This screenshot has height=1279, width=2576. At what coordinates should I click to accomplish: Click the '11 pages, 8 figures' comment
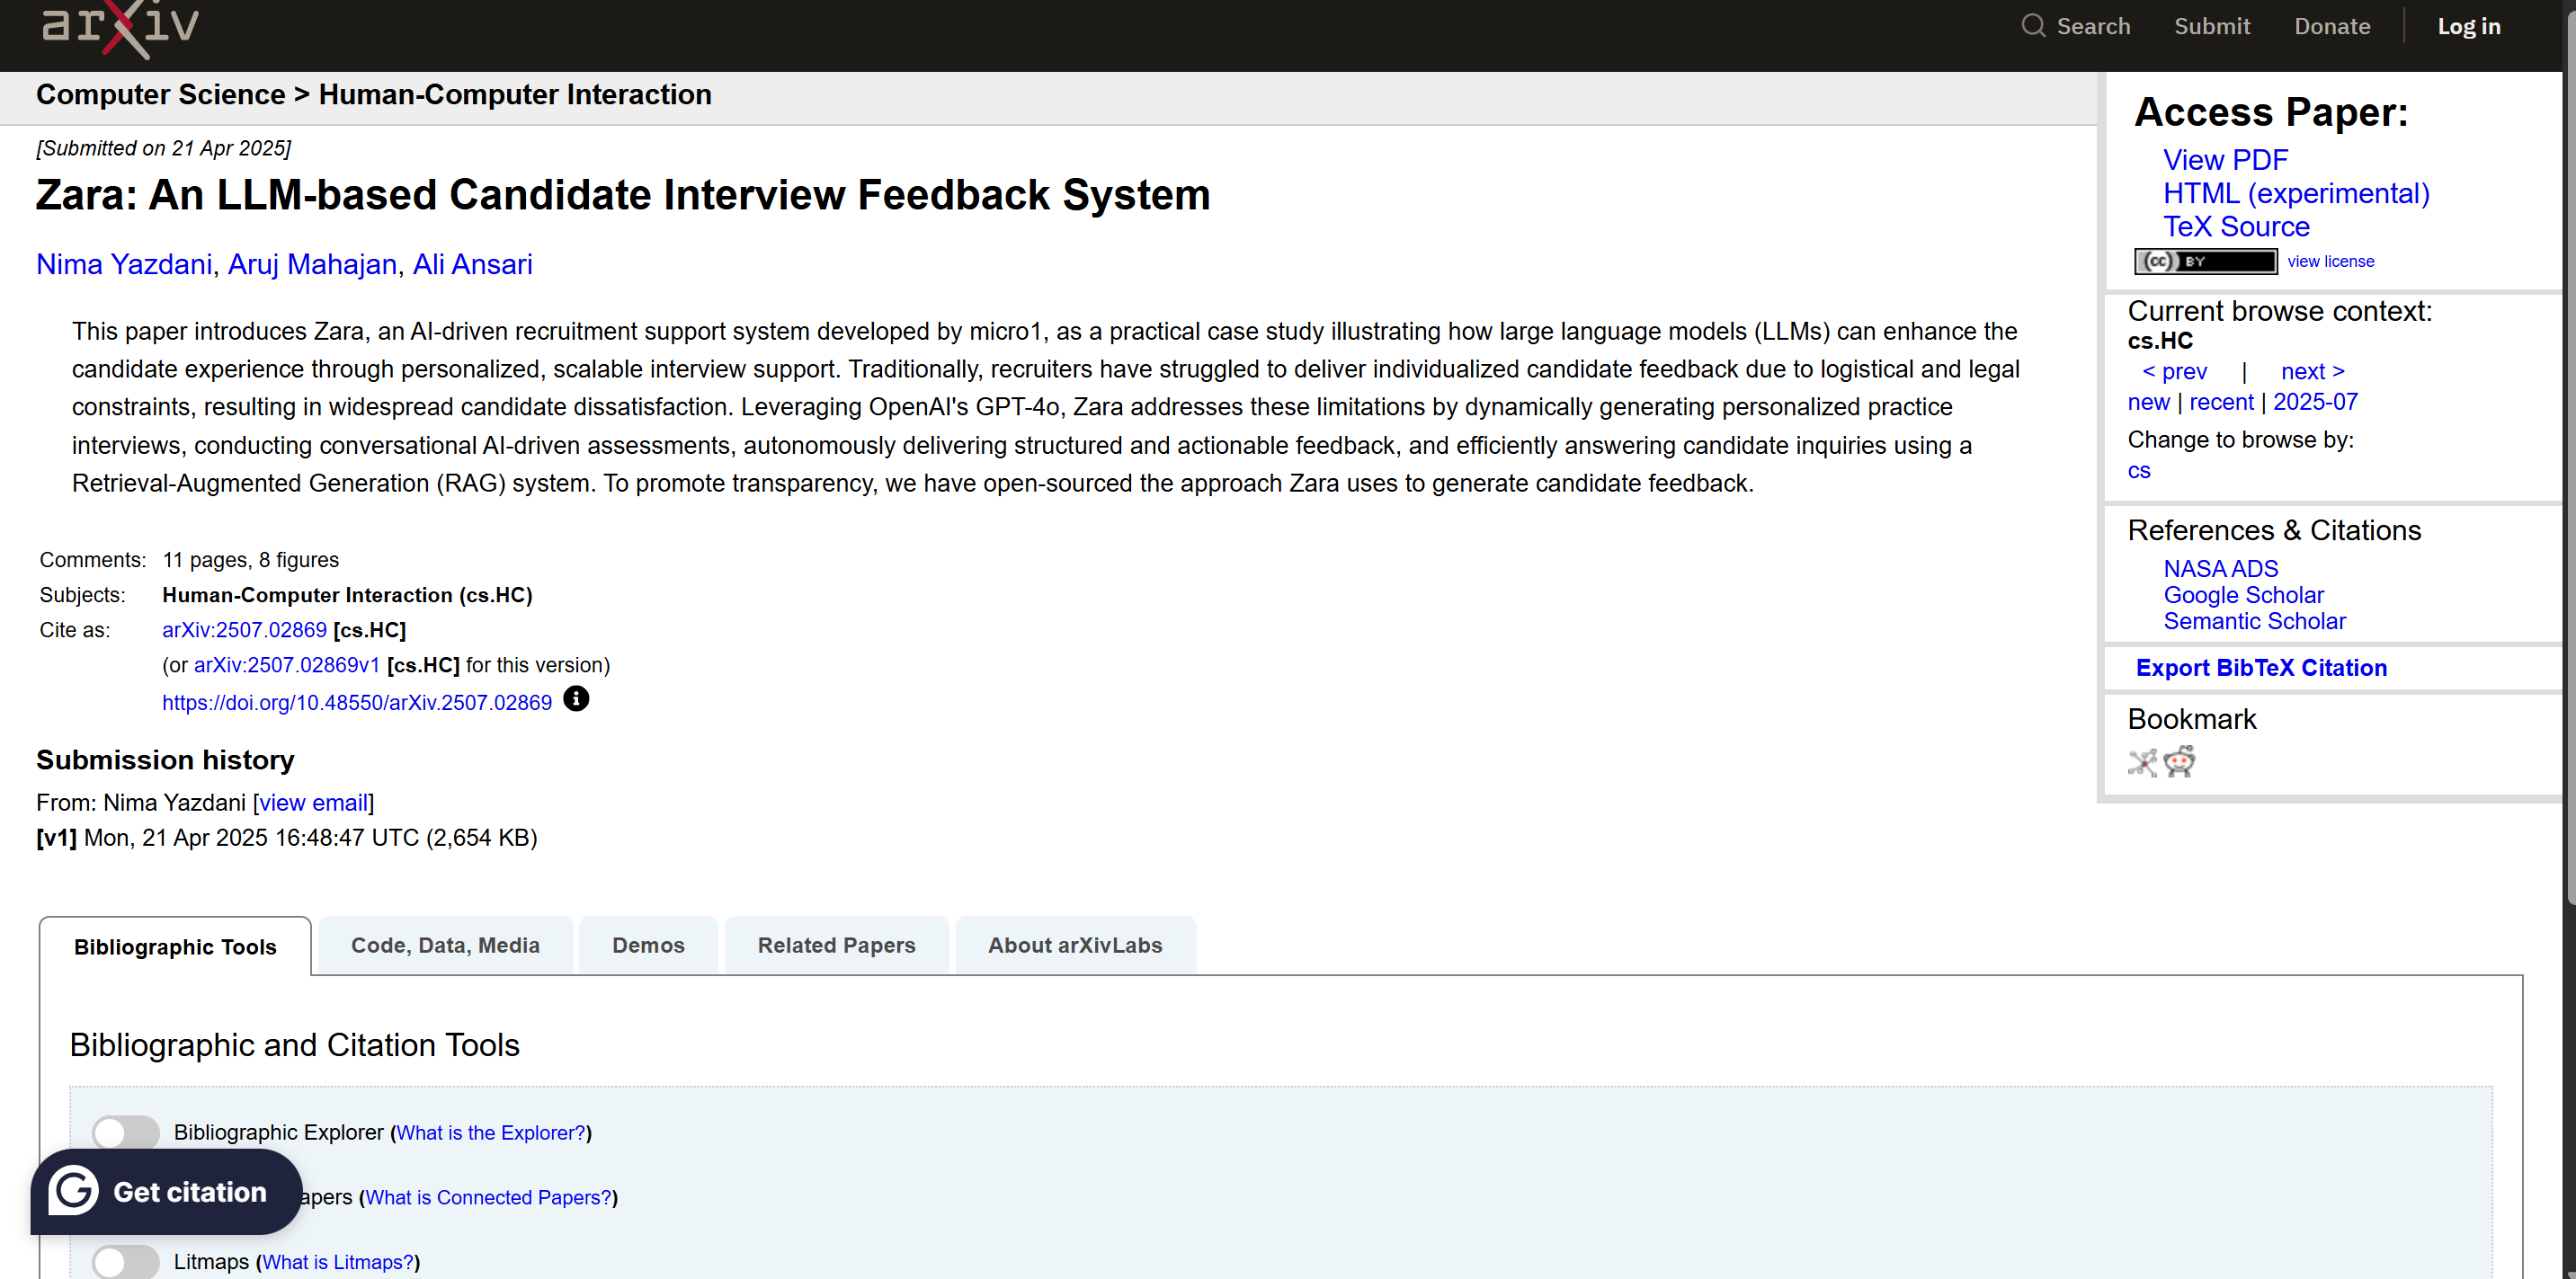[251, 560]
